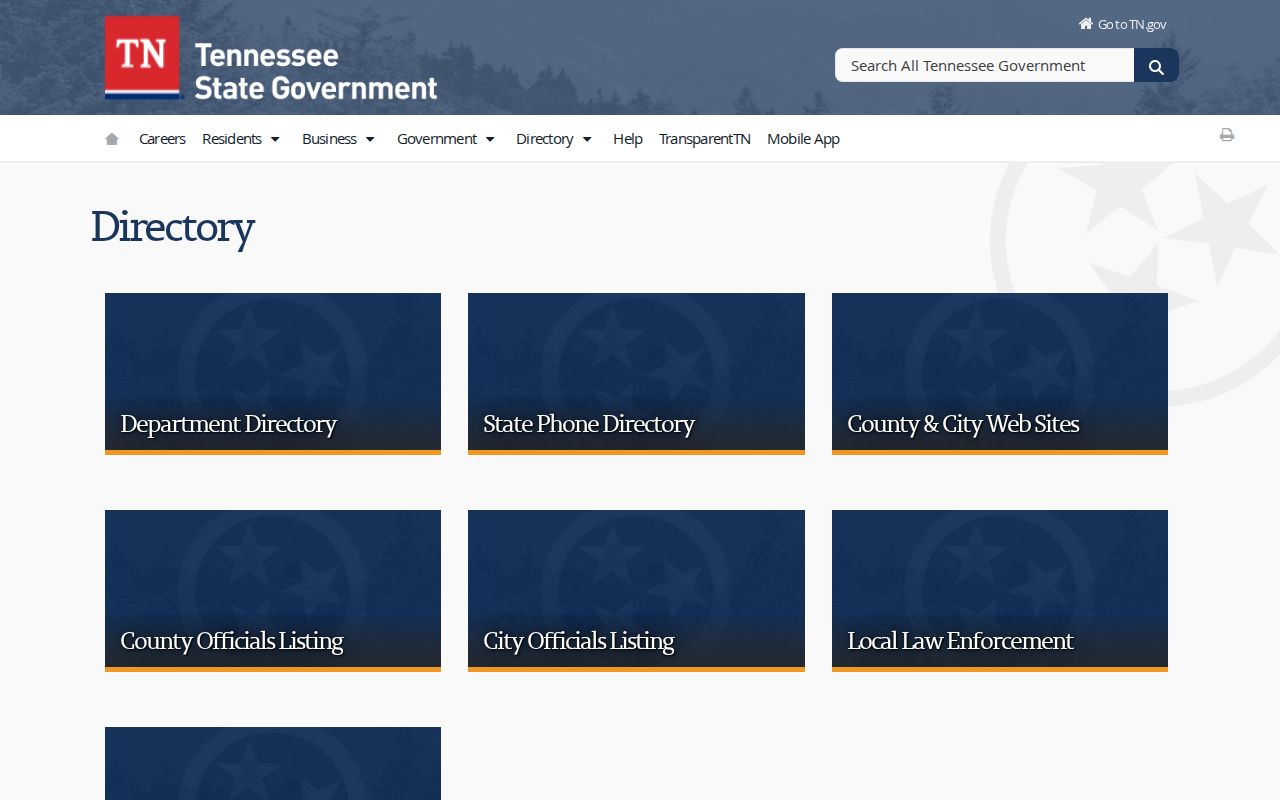
Task: Open the City Officials Listing card
Action: 636,591
